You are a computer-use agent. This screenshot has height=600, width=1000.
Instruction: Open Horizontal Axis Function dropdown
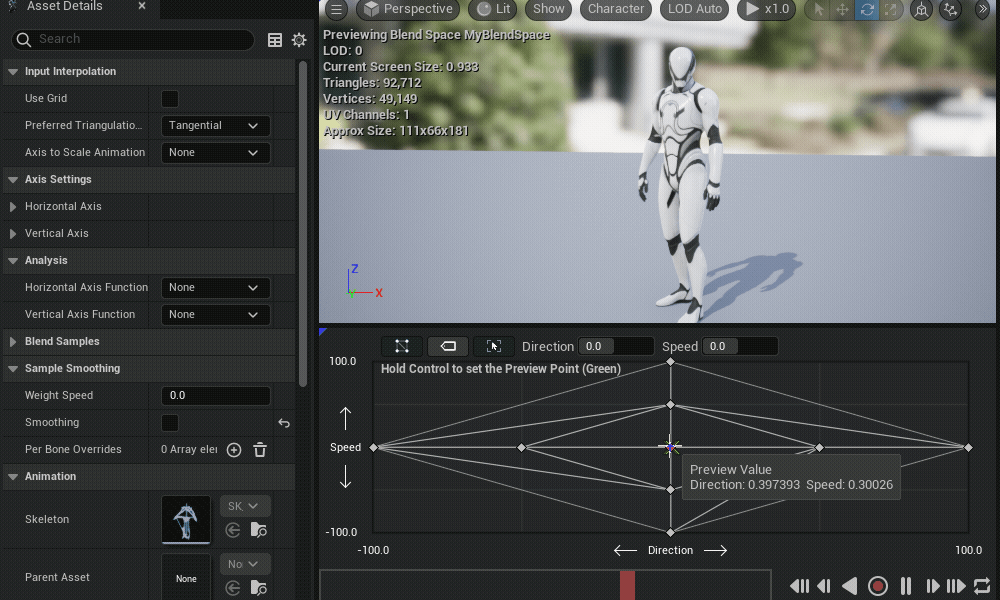(x=215, y=288)
